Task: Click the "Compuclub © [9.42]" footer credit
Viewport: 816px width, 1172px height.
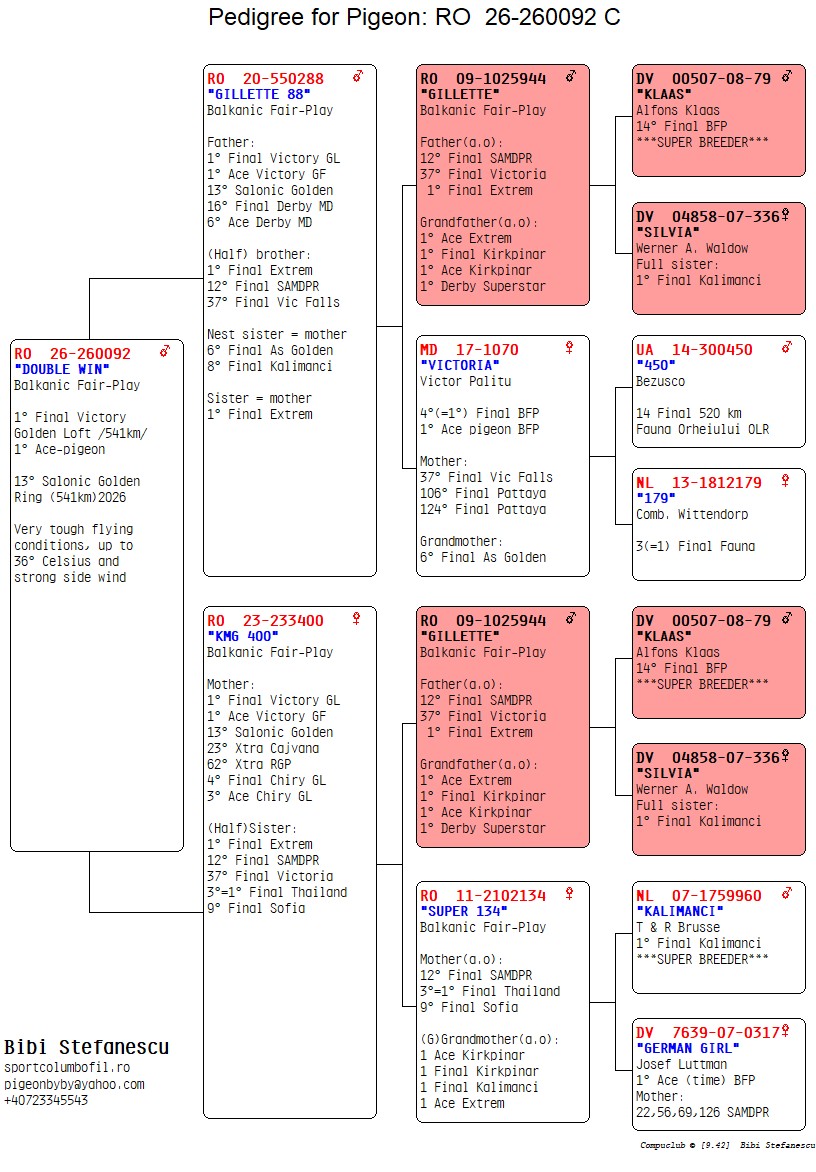Action: 684,1145
